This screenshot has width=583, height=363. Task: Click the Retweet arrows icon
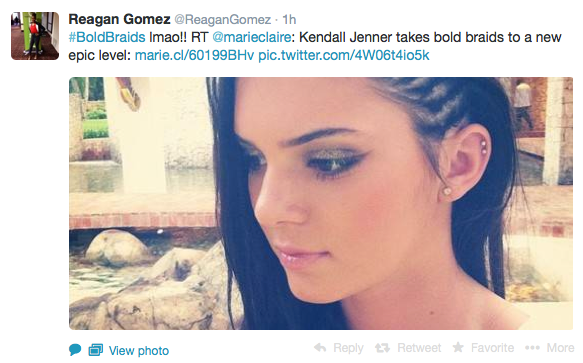pyautogui.click(x=382, y=348)
